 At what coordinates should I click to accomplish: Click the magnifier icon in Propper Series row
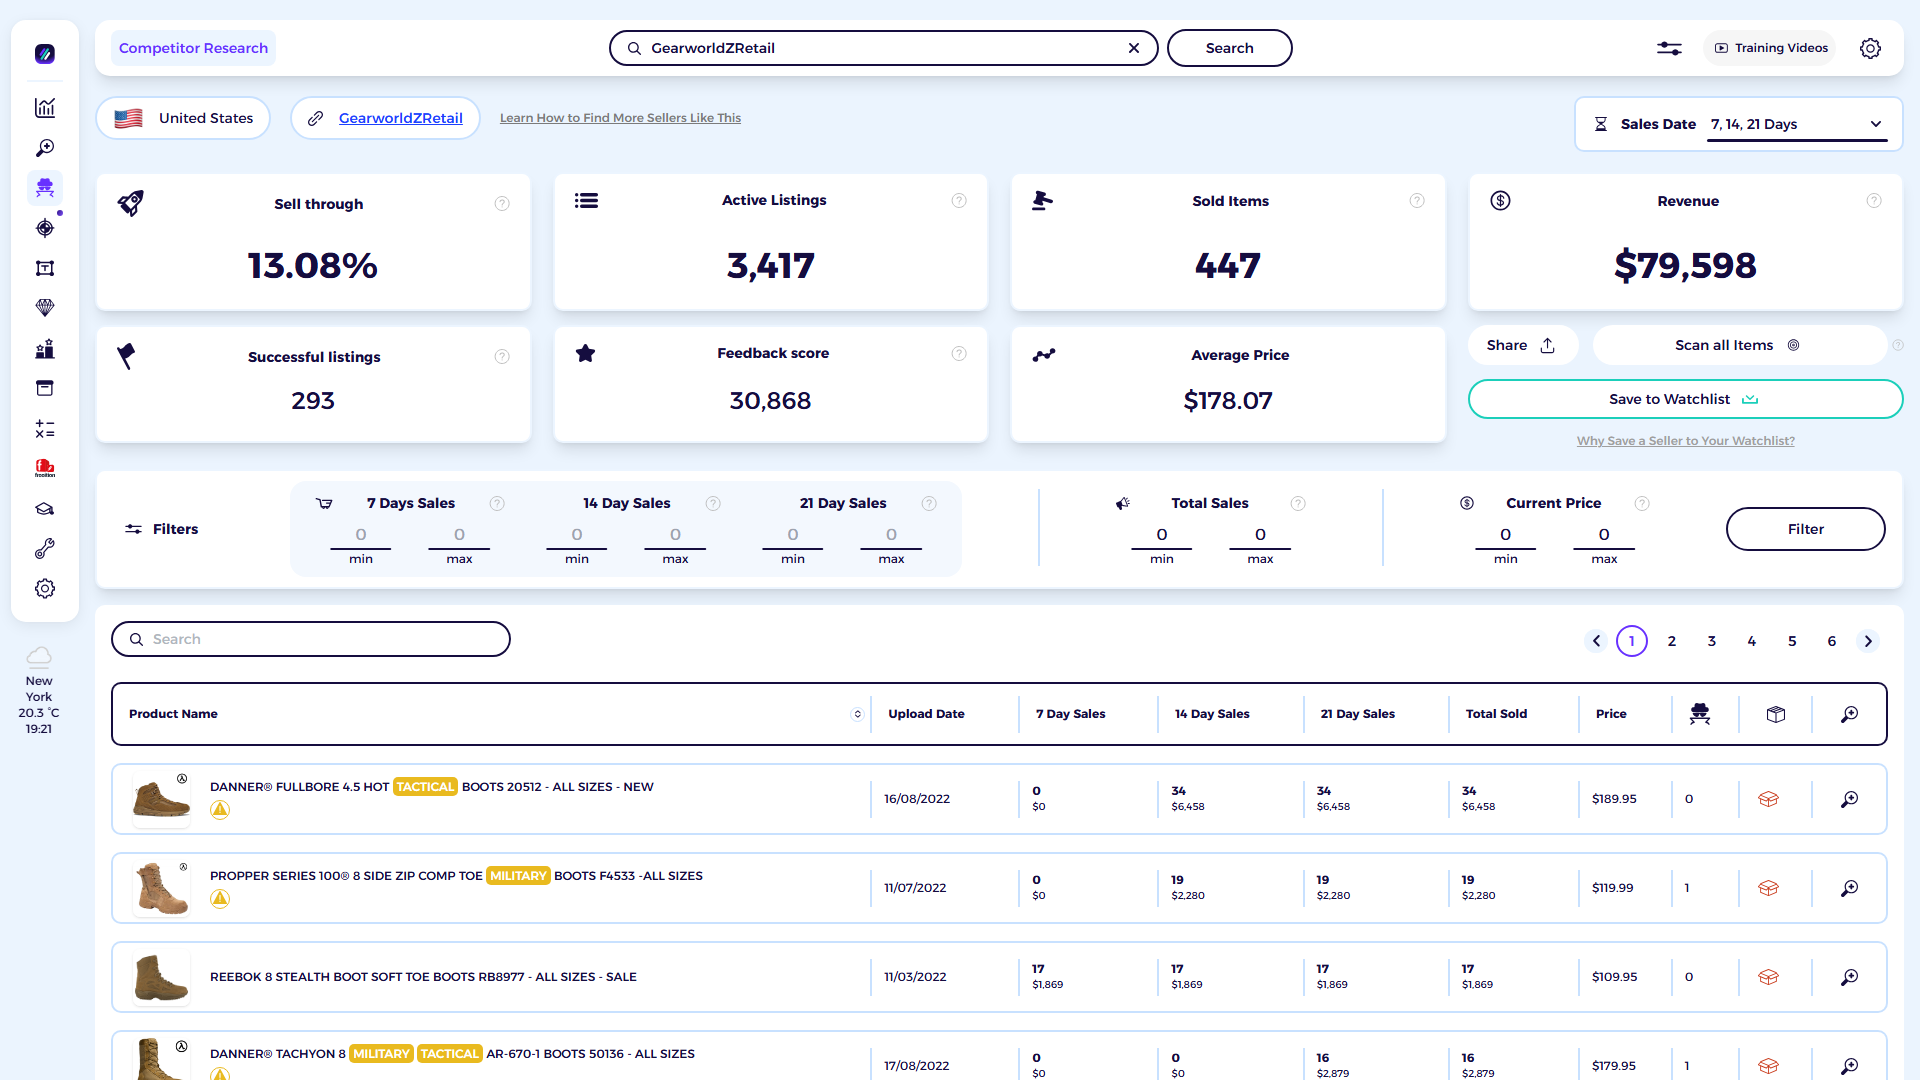coord(1850,888)
